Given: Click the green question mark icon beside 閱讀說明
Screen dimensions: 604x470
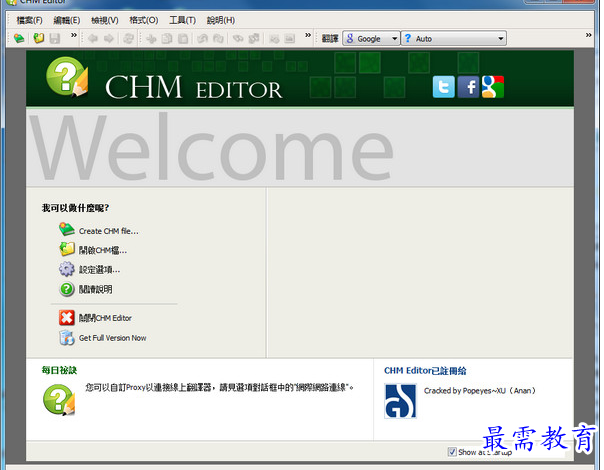Looking at the screenshot, I should (x=67, y=289).
